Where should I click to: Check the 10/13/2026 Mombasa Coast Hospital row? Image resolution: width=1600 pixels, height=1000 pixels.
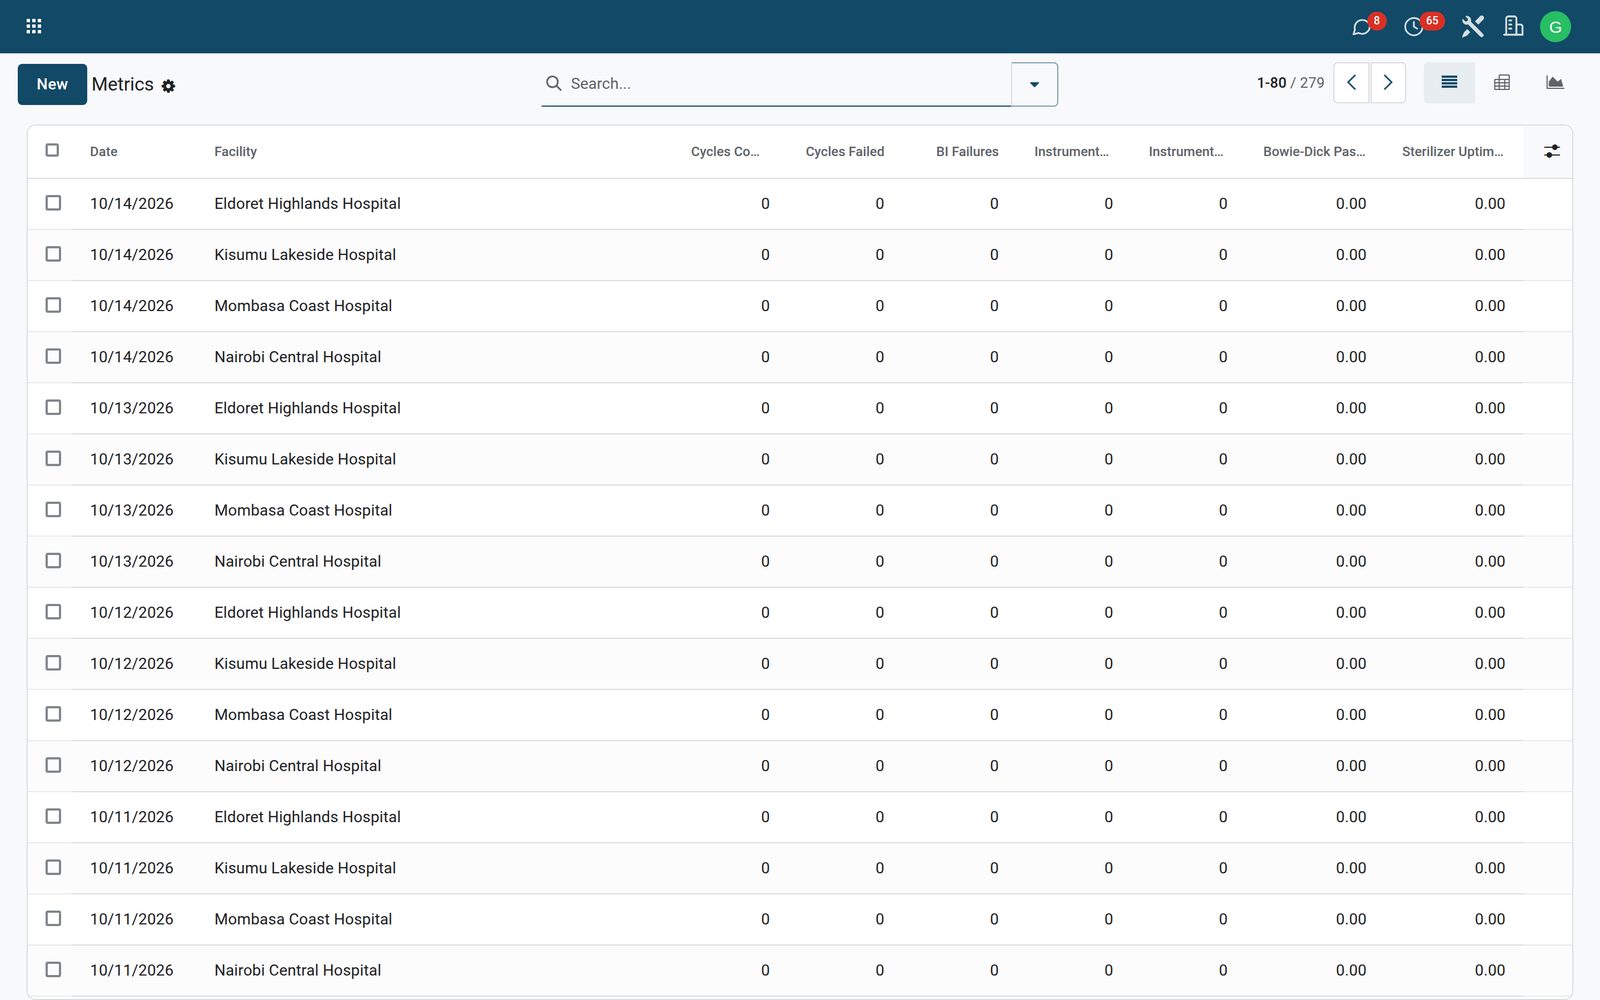click(x=53, y=510)
